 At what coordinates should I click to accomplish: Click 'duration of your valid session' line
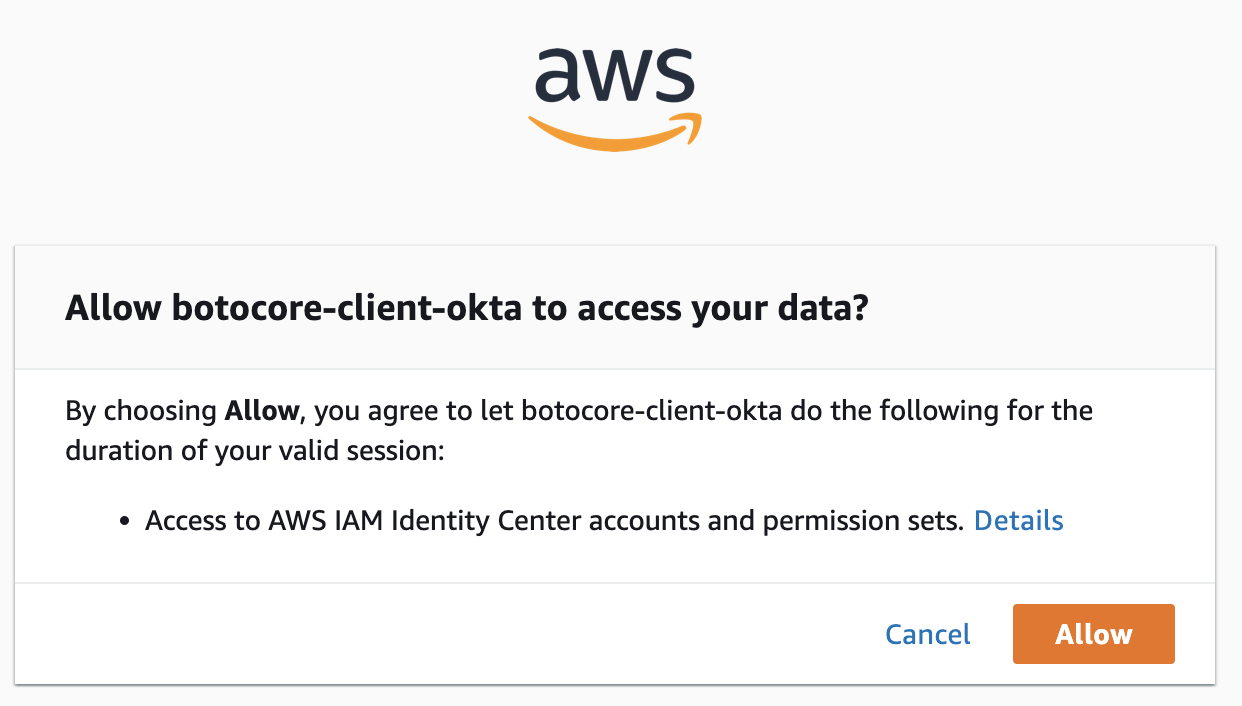[253, 450]
